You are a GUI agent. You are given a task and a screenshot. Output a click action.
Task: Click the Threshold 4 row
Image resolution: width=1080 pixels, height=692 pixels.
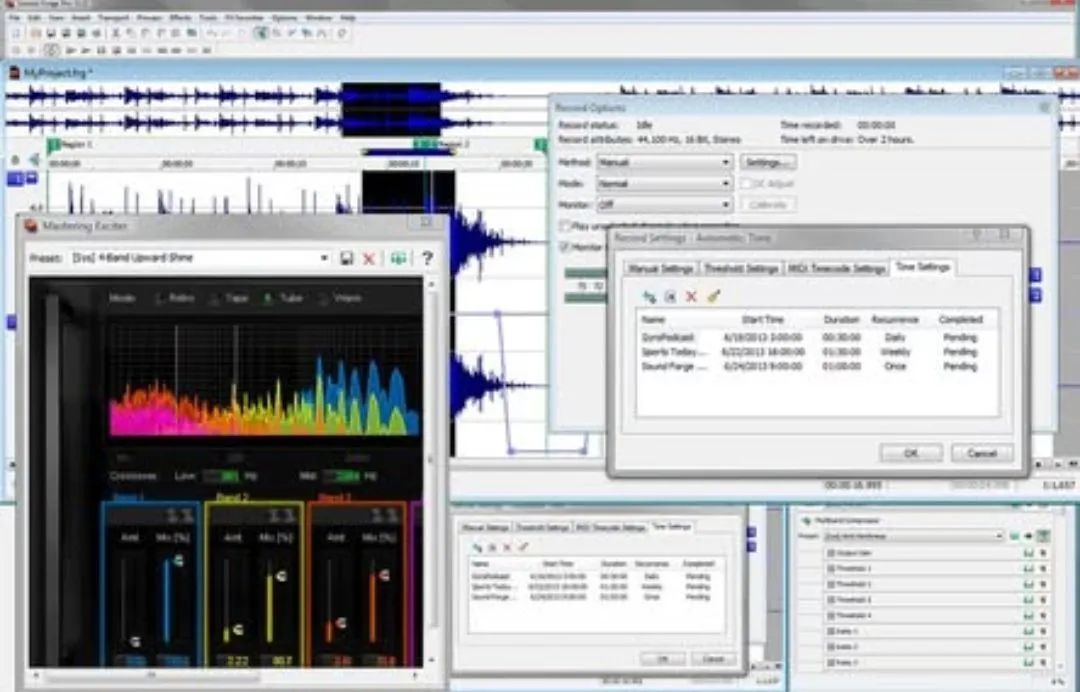(x=937, y=616)
